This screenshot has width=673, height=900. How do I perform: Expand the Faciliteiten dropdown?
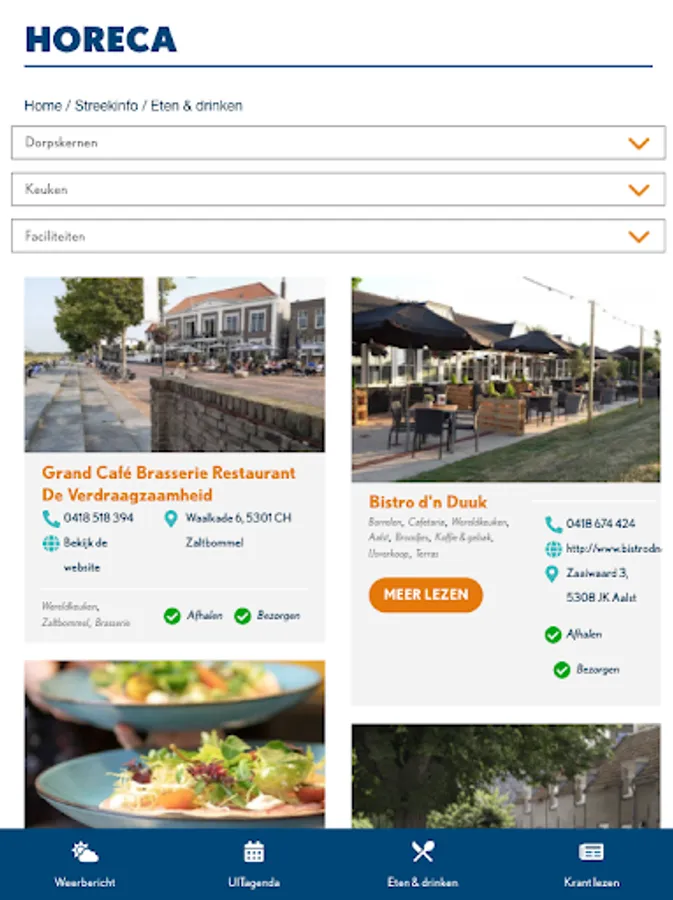(x=339, y=236)
